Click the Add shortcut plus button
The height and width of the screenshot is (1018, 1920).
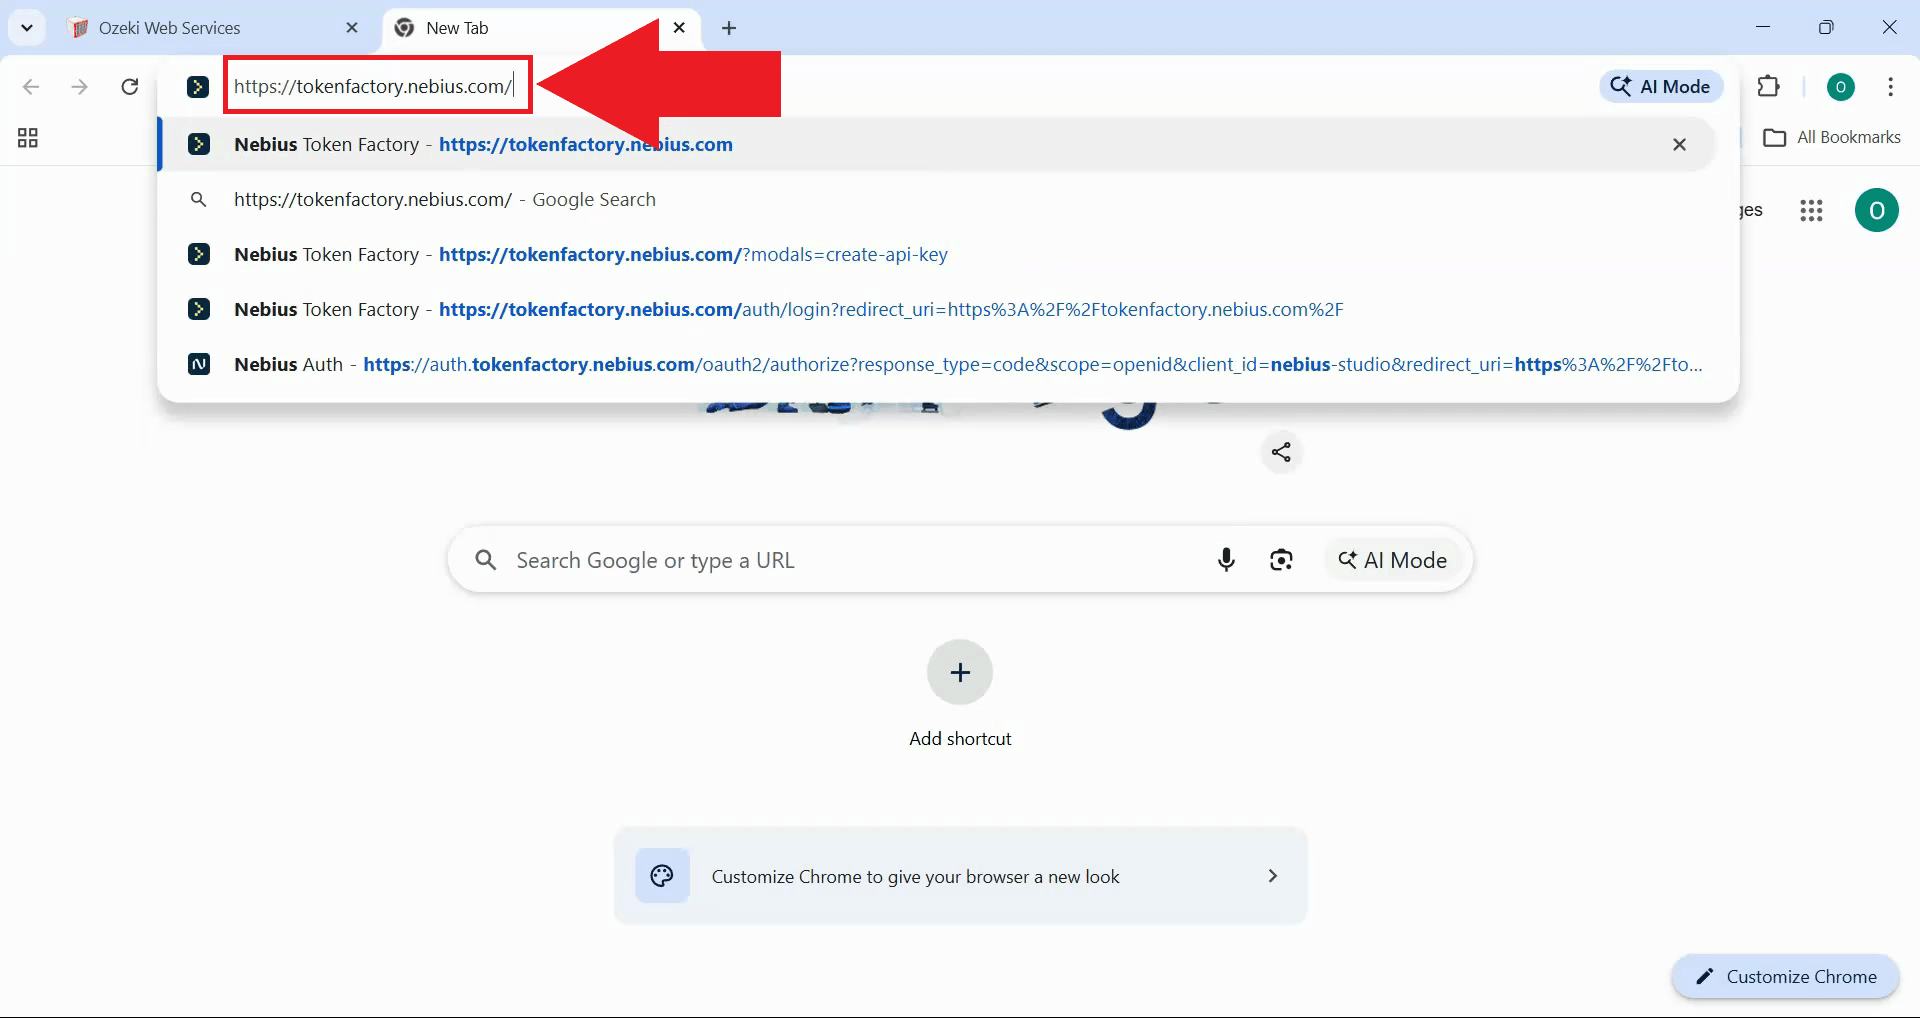[x=960, y=673]
